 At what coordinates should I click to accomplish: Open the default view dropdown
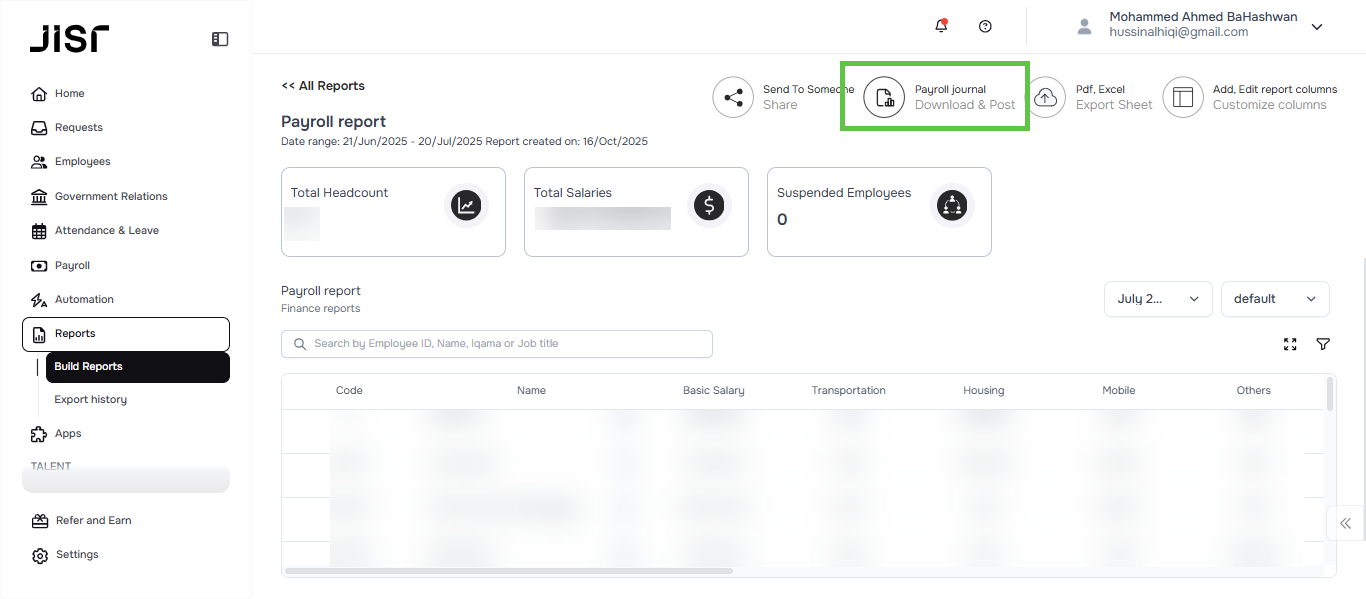(x=1275, y=299)
